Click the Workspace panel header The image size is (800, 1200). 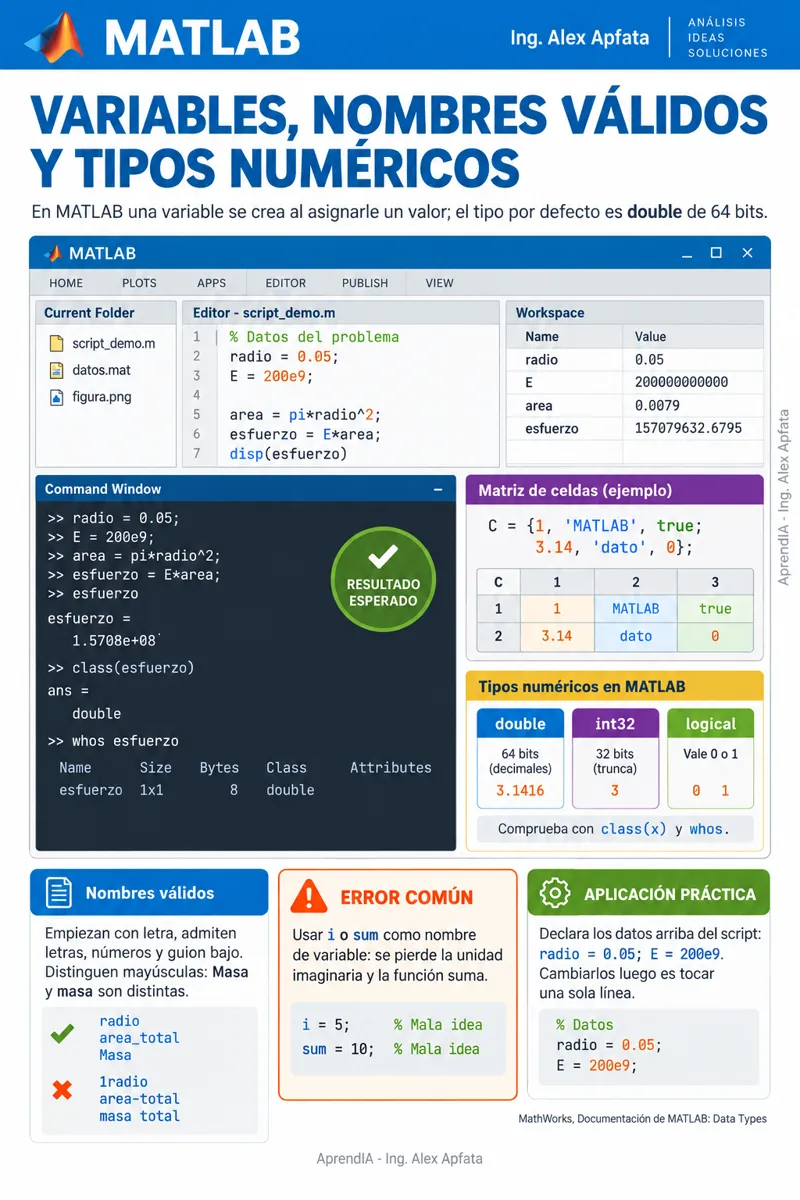click(x=634, y=313)
